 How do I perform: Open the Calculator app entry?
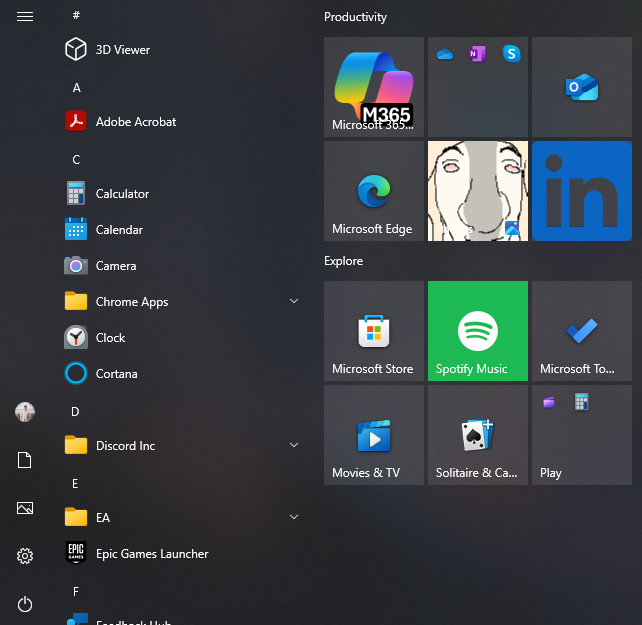coord(182,194)
